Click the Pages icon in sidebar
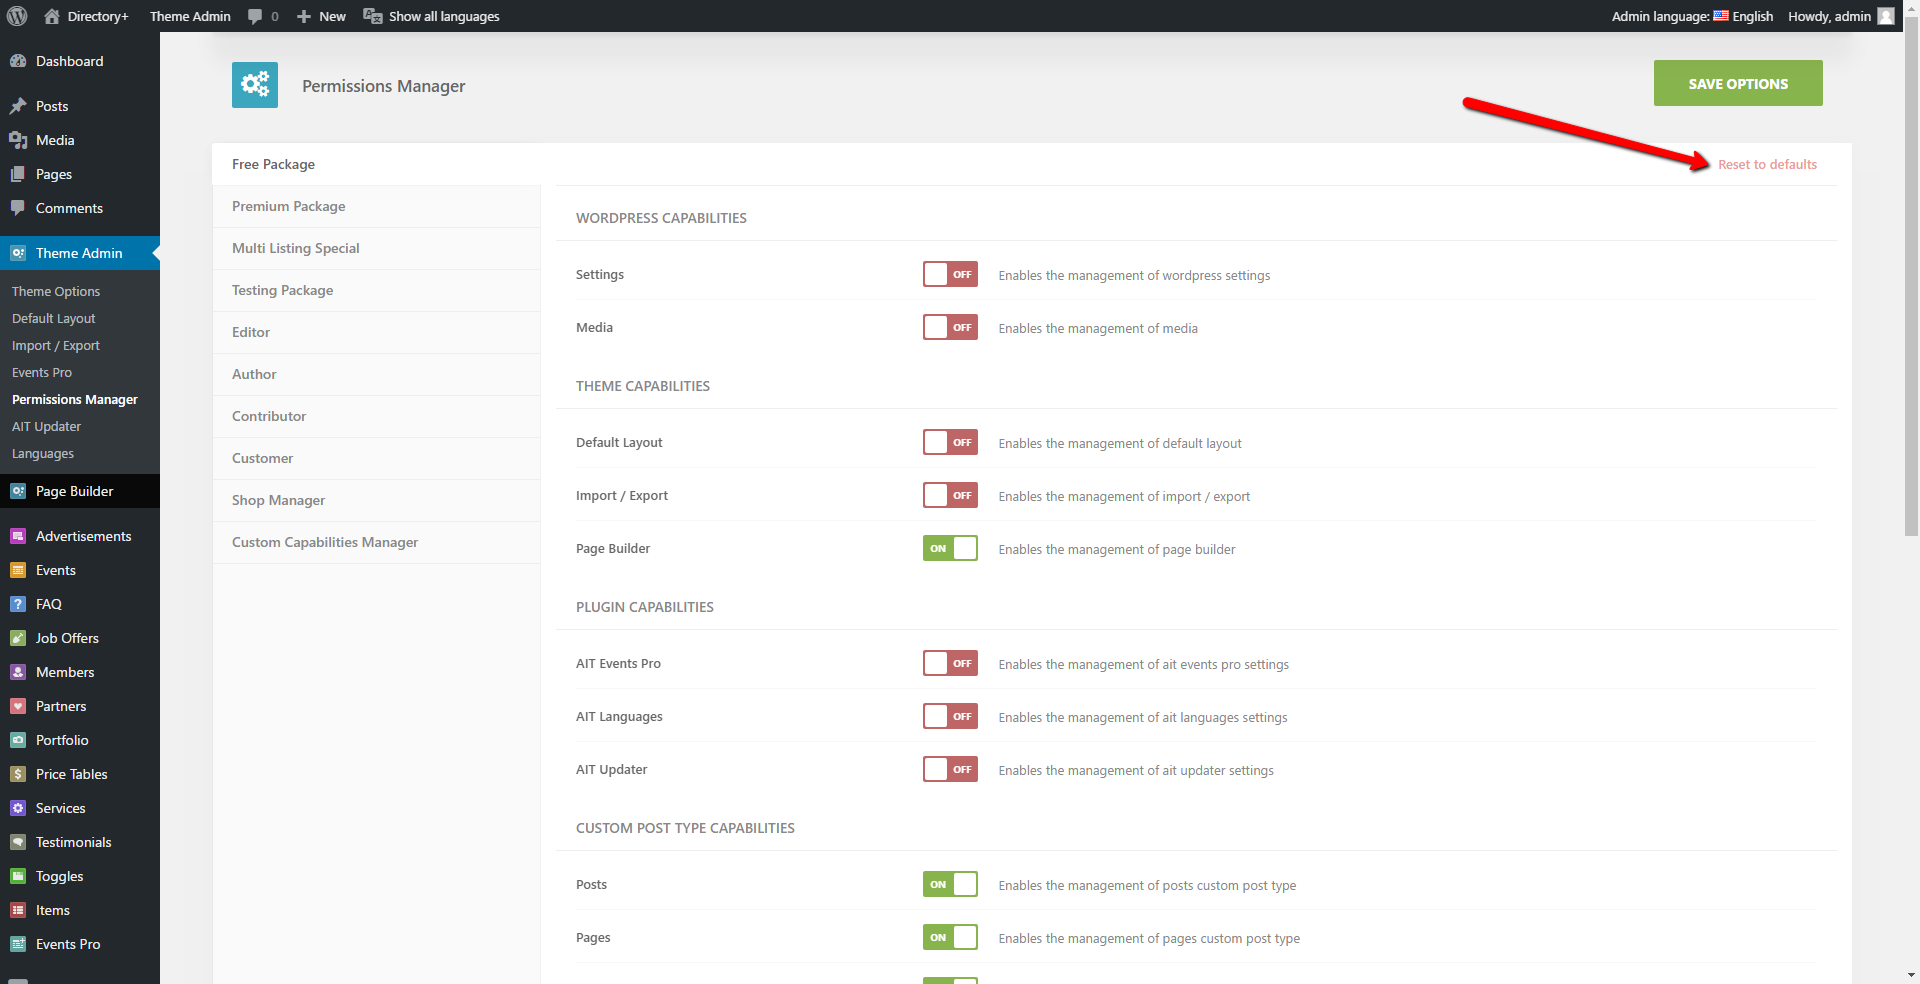Image resolution: width=1920 pixels, height=984 pixels. [18, 174]
